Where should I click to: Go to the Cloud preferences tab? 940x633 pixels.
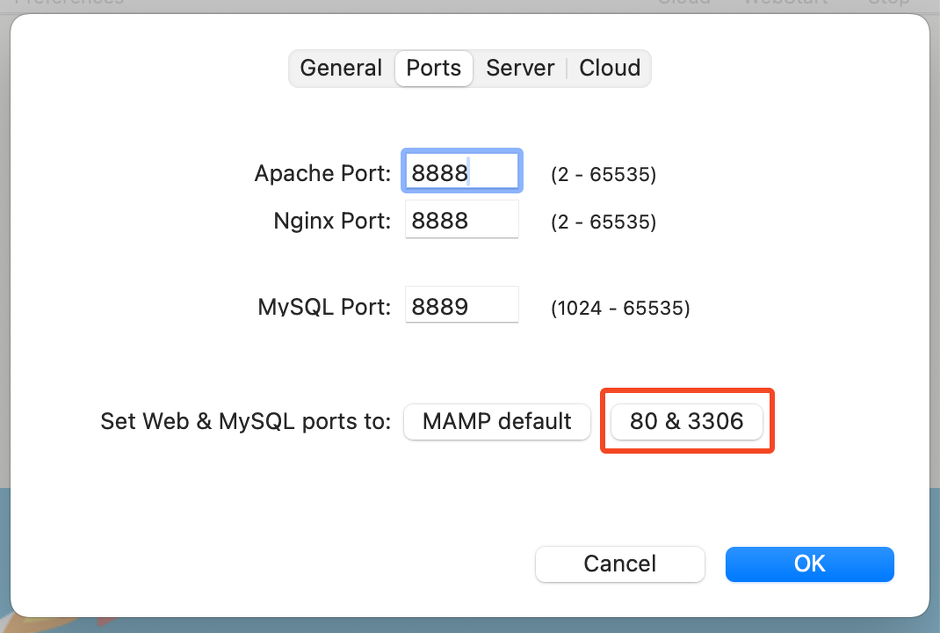click(x=610, y=68)
